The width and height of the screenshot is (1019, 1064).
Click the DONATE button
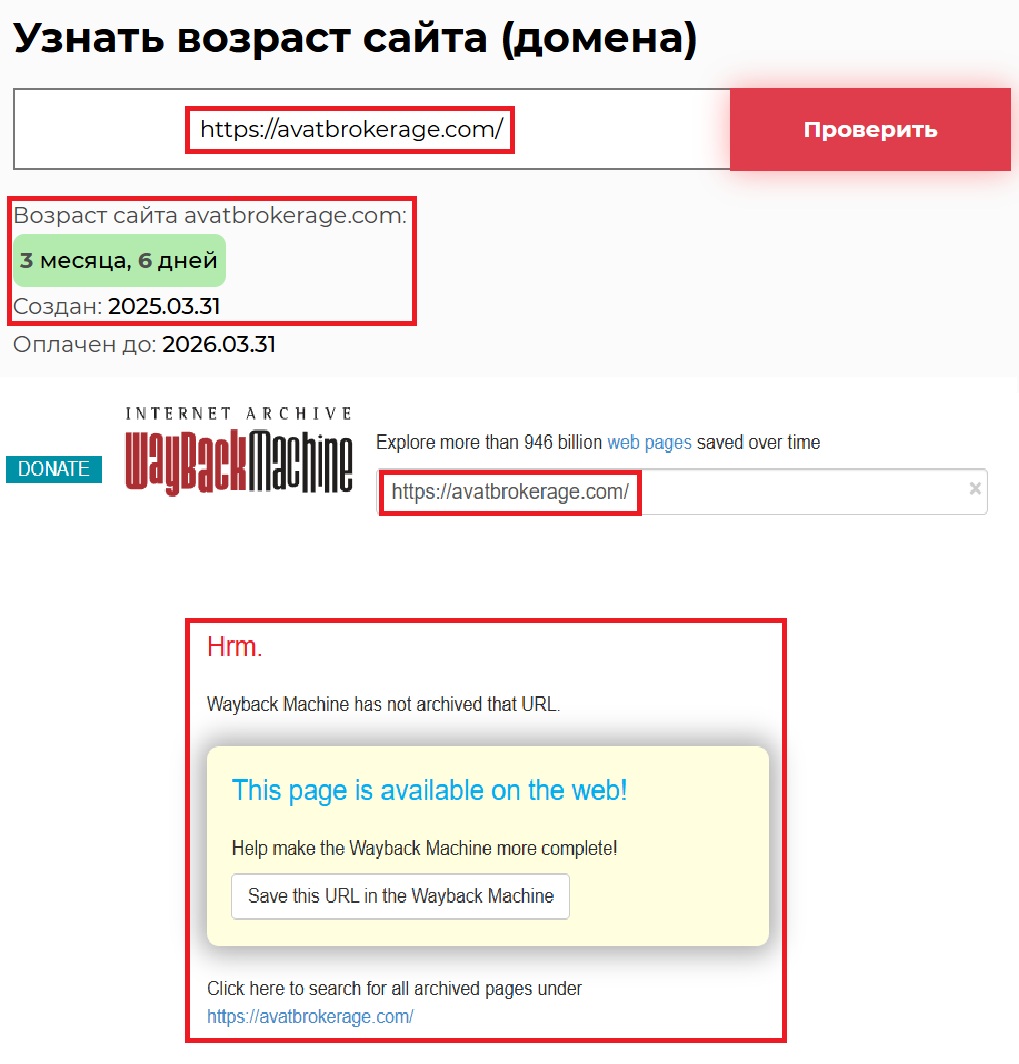(x=54, y=469)
